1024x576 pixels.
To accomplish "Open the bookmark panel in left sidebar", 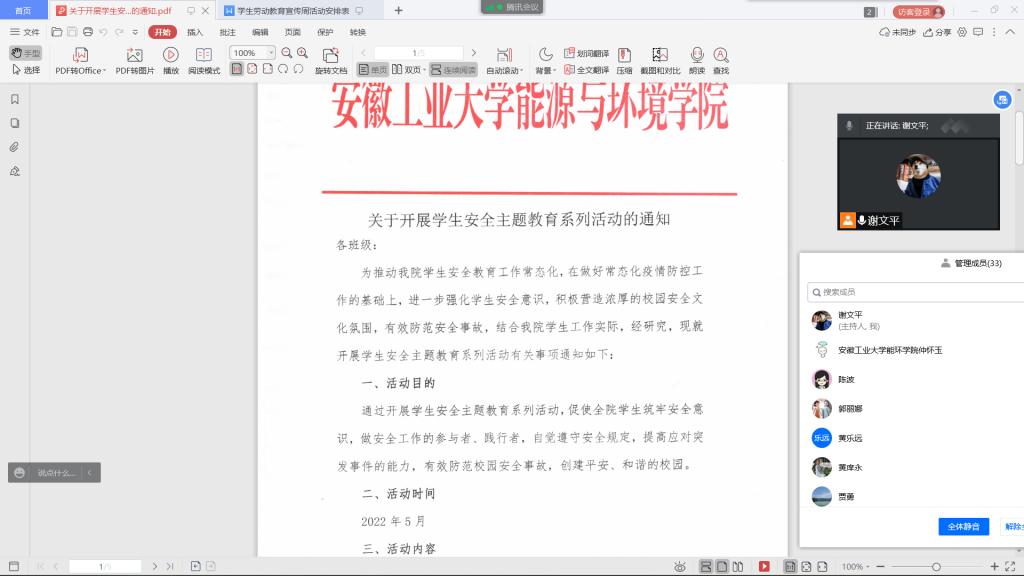I will click(15, 99).
